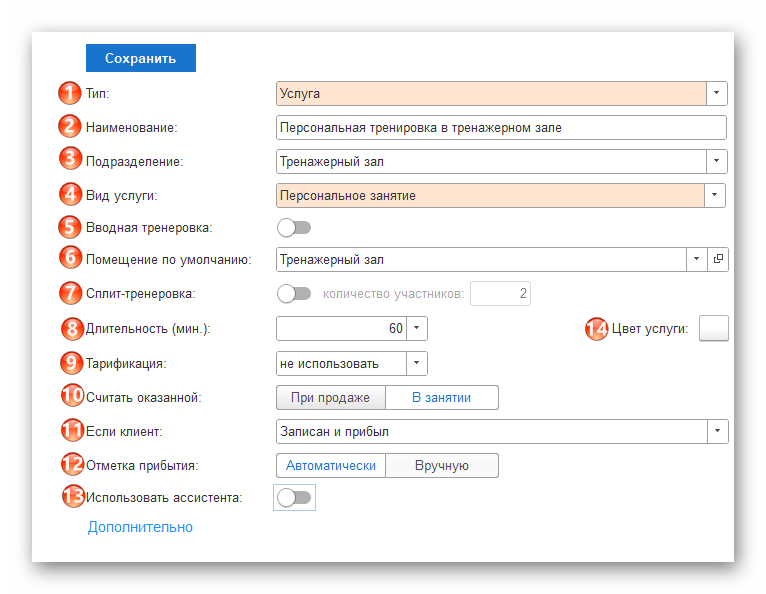The image size is (766, 594).
Task: Select Вручную for Отметка прибытия
Action: [442, 466]
